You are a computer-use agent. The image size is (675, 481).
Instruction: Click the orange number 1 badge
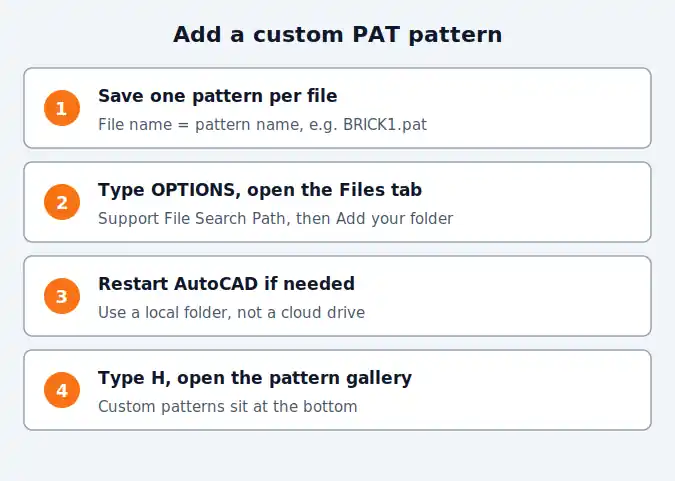62,108
